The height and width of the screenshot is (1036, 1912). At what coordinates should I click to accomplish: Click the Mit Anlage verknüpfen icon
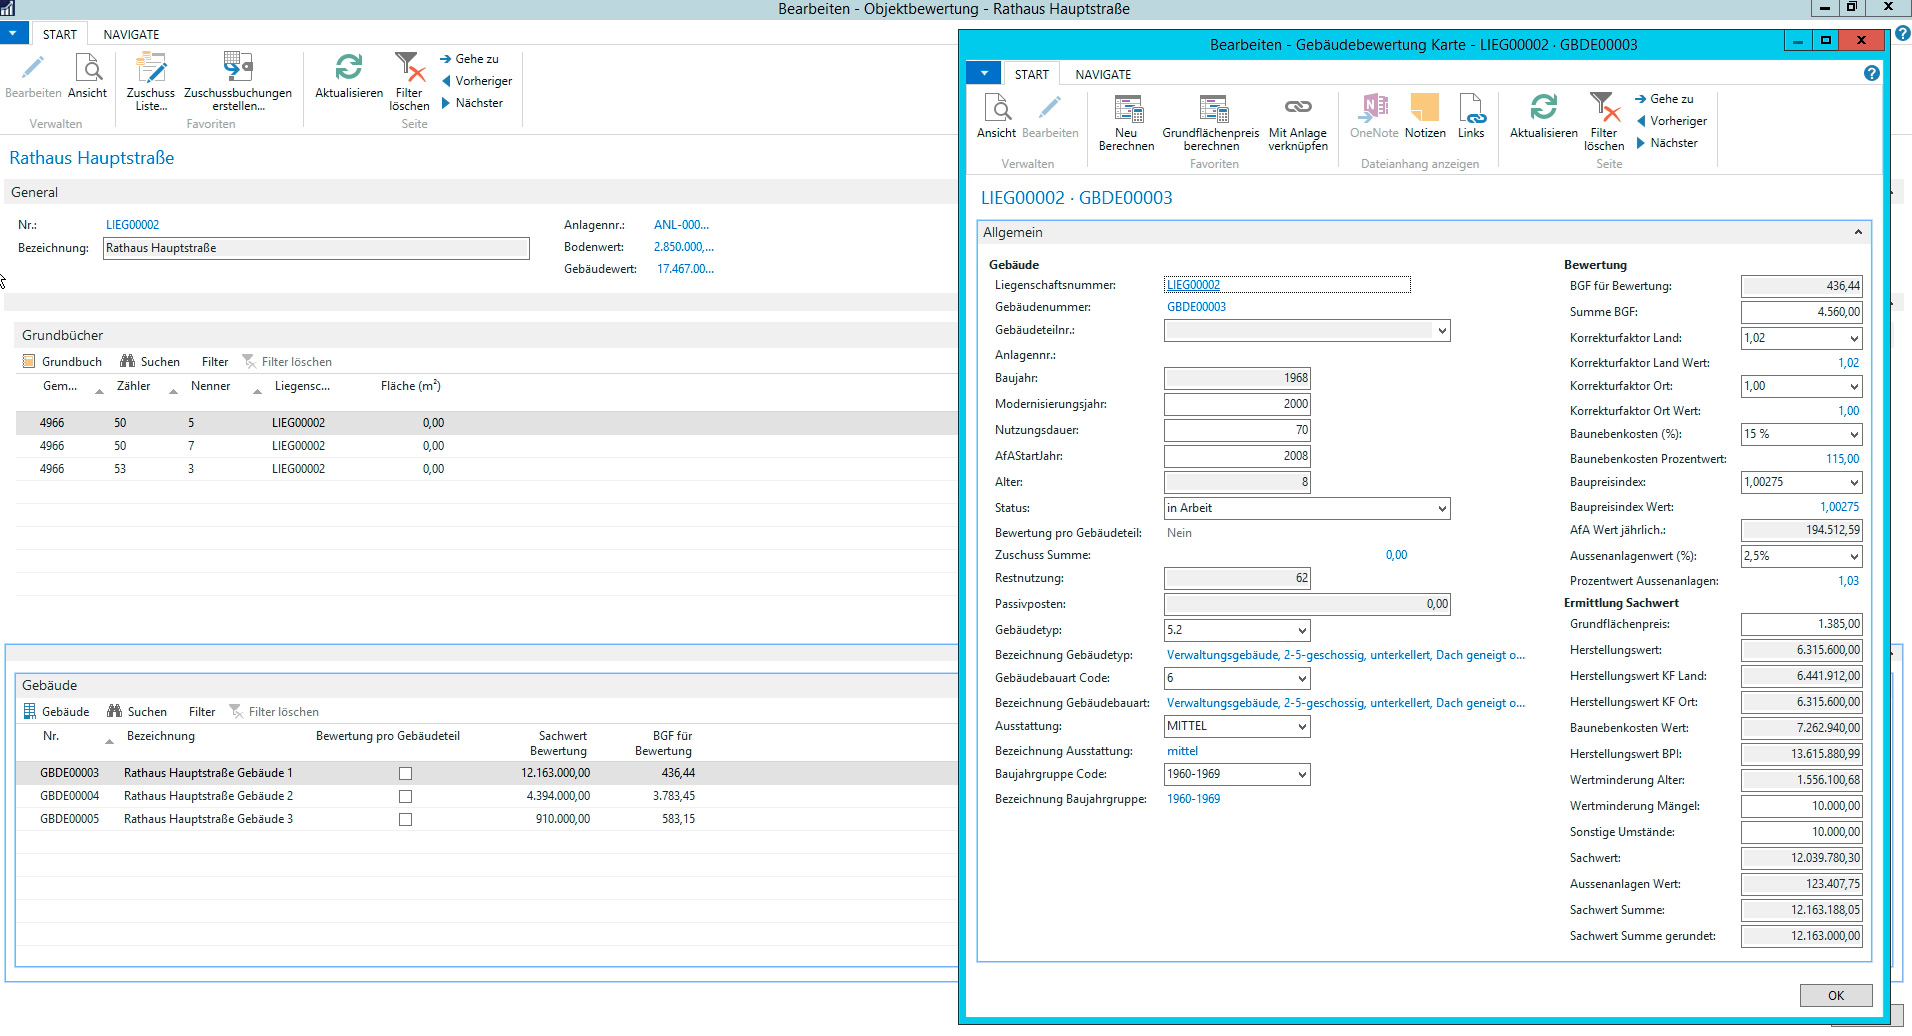(x=1297, y=110)
